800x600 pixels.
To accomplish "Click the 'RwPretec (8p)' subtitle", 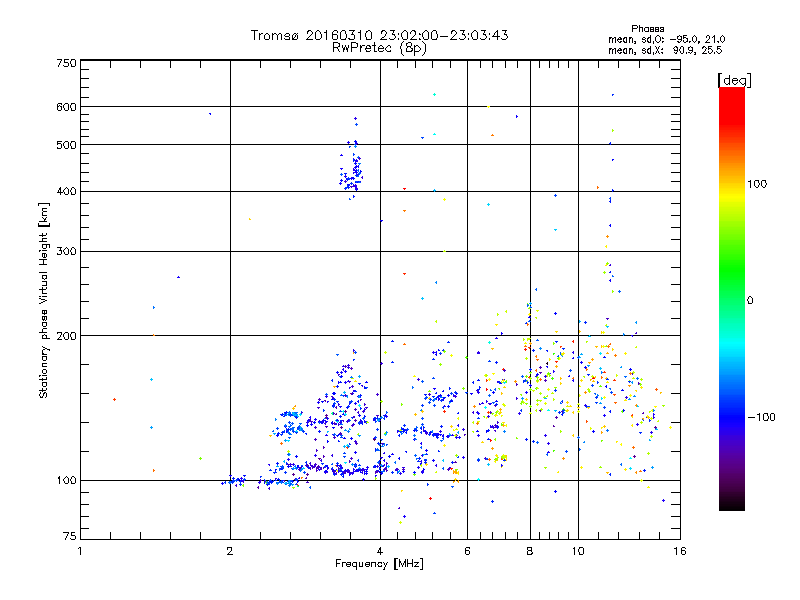I will click(379, 48).
